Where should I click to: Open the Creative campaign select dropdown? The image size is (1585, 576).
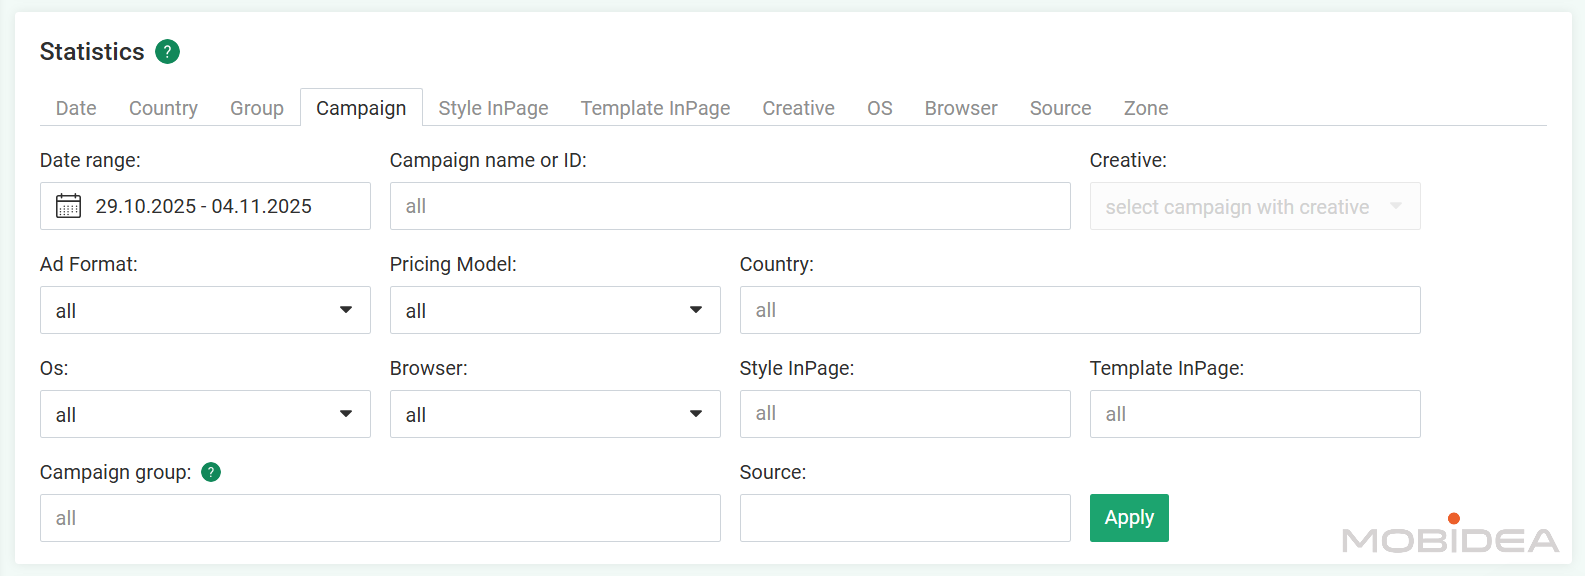[x=1255, y=206]
